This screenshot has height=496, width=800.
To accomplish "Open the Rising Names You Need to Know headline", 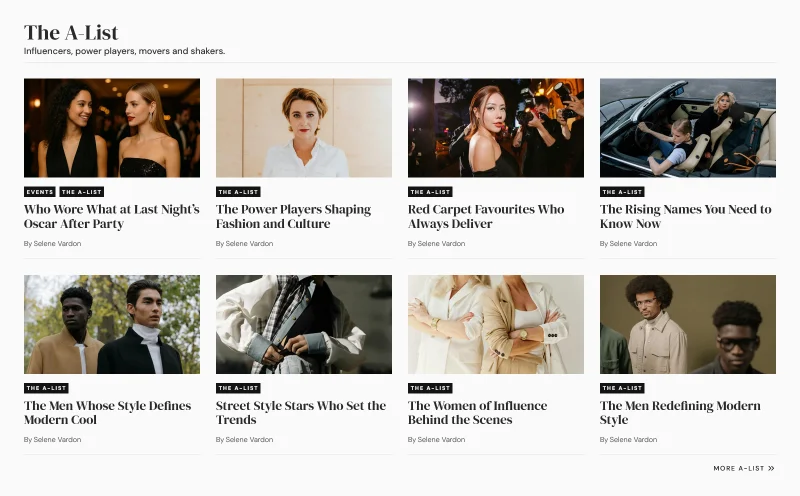I will click(x=686, y=216).
